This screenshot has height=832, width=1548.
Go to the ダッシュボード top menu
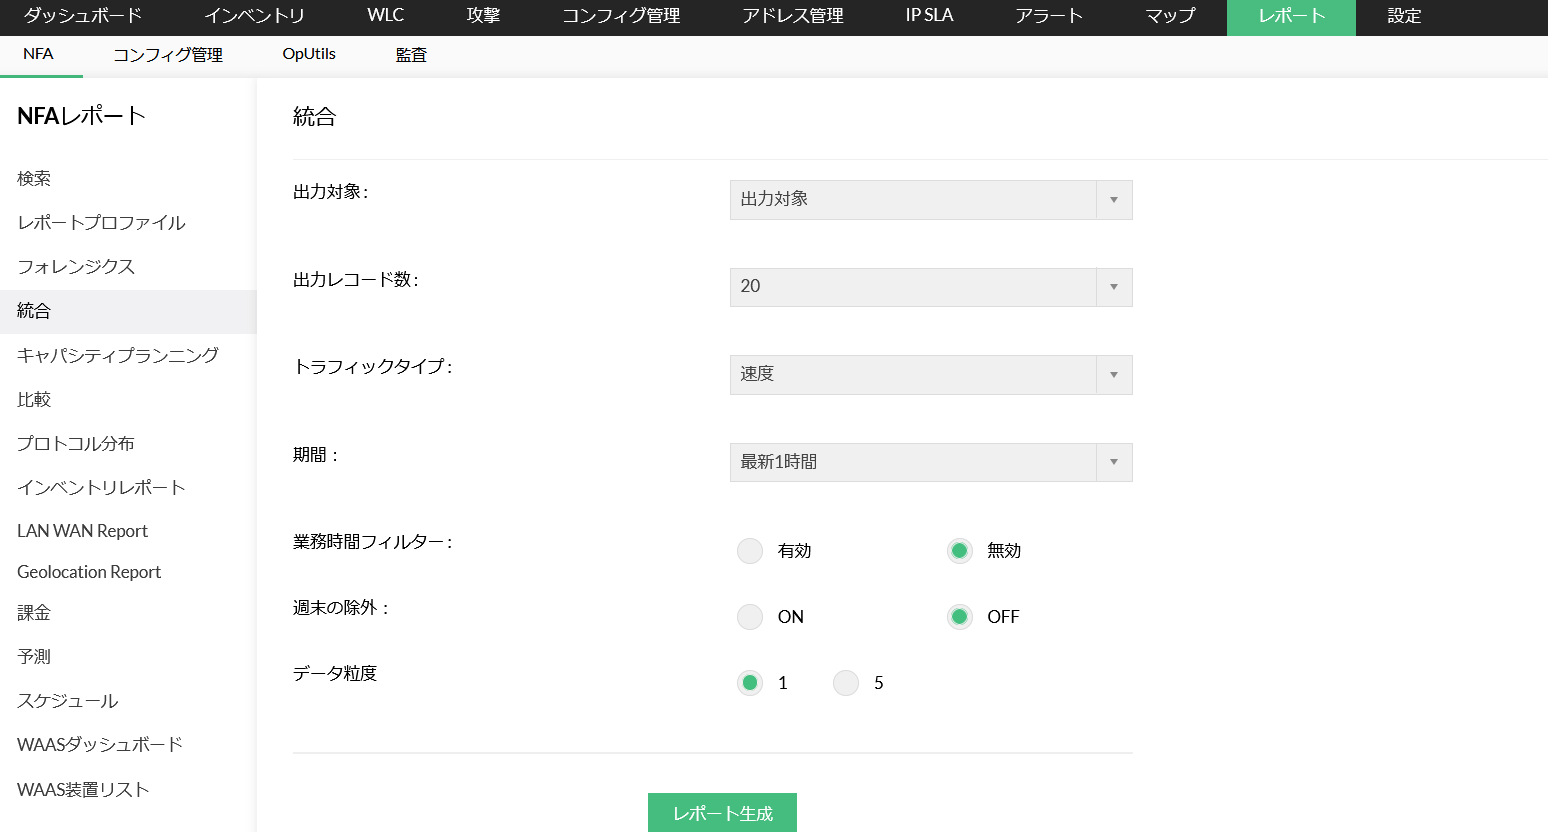(x=83, y=16)
